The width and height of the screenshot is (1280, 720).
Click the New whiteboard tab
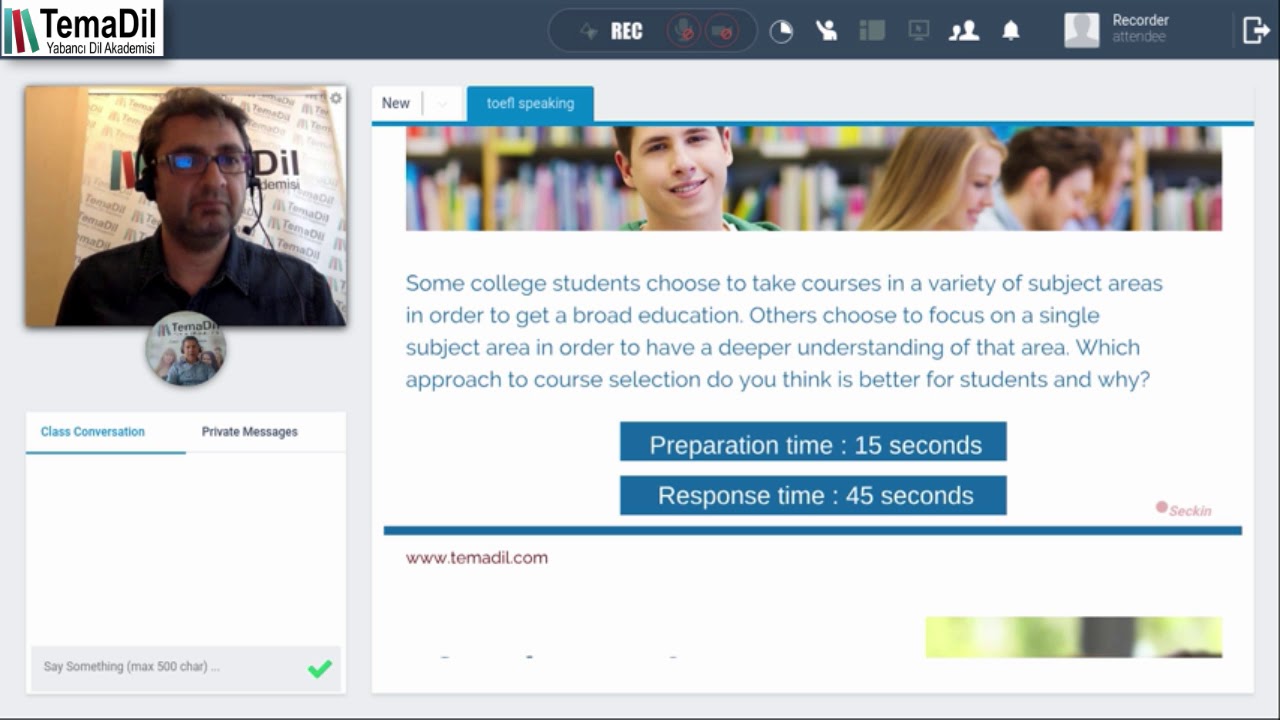pos(396,103)
